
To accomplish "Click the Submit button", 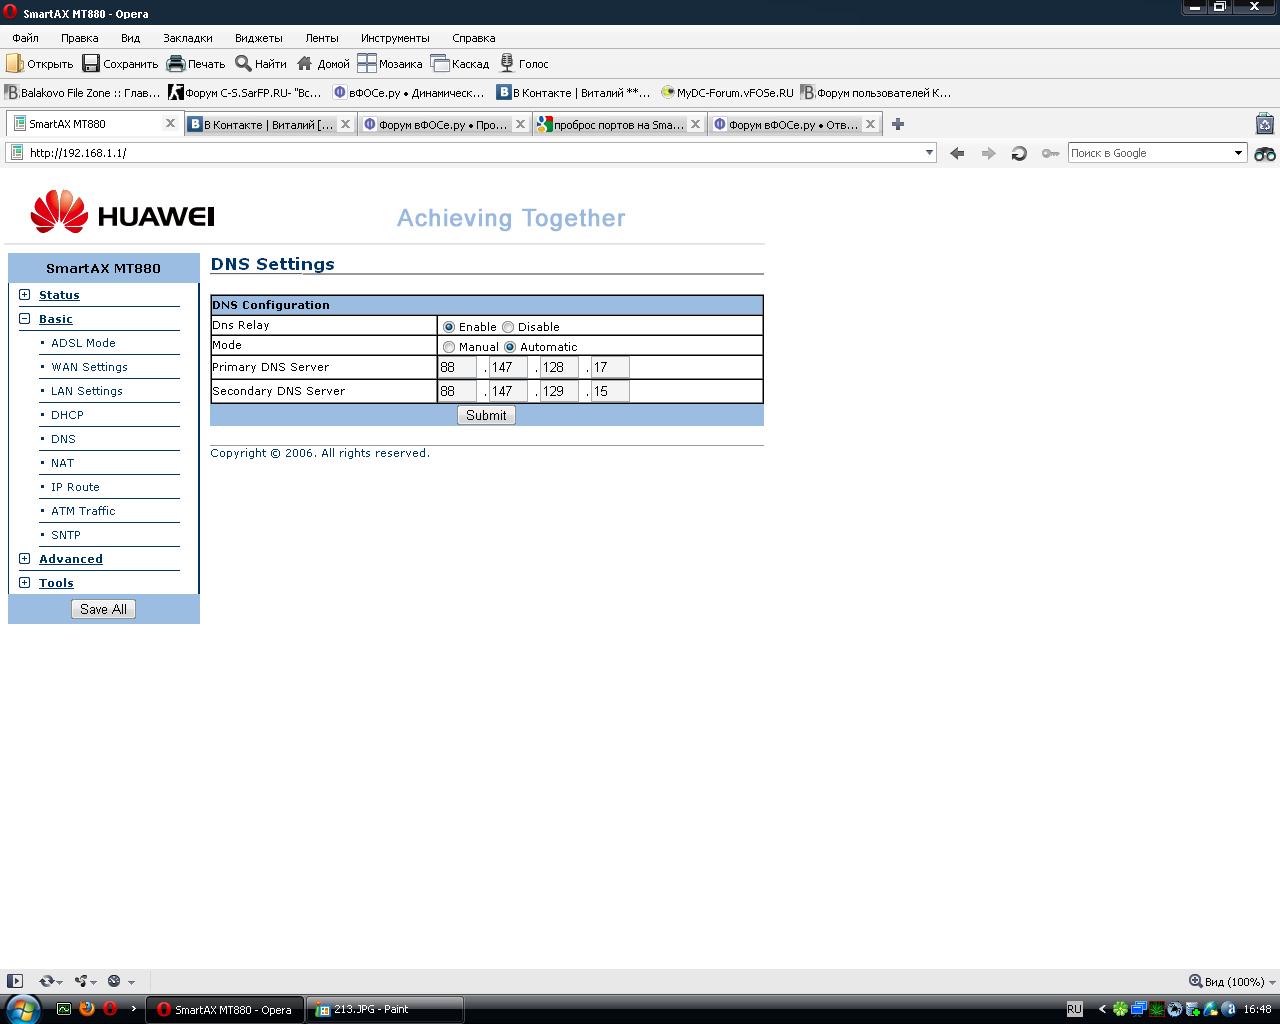I will [x=486, y=415].
